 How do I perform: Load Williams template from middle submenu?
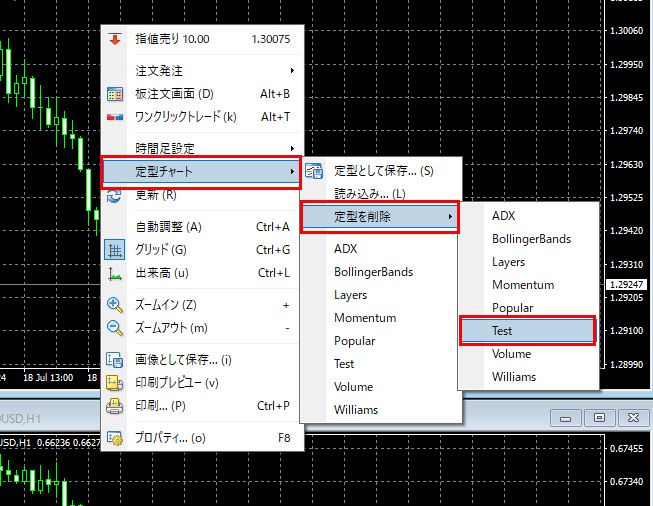(381, 410)
